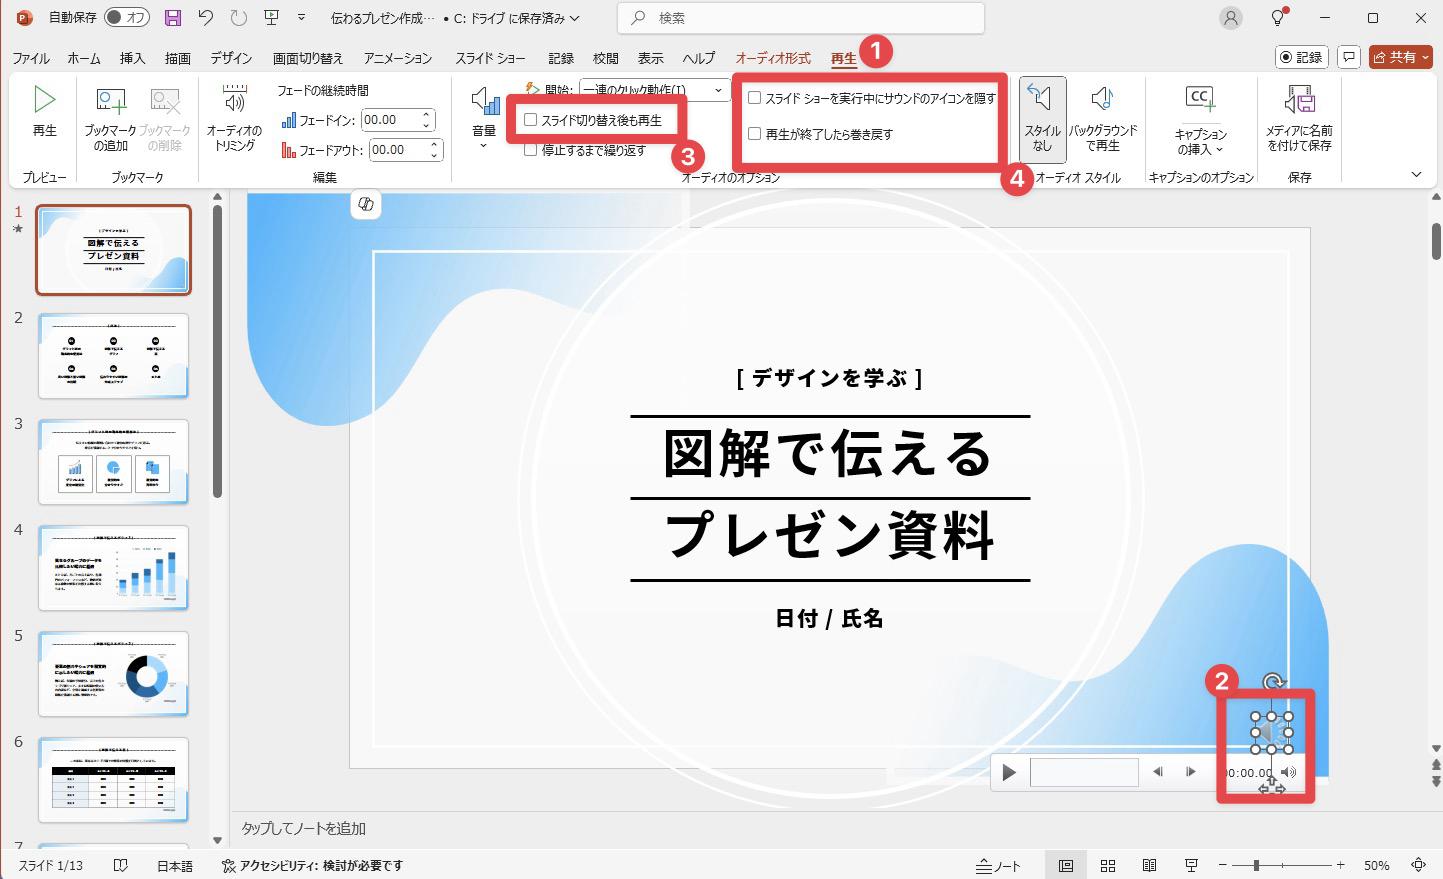This screenshot has height=879, width=1443.
Task: Click the フェードアウト time field
Action: click(398, 150)
